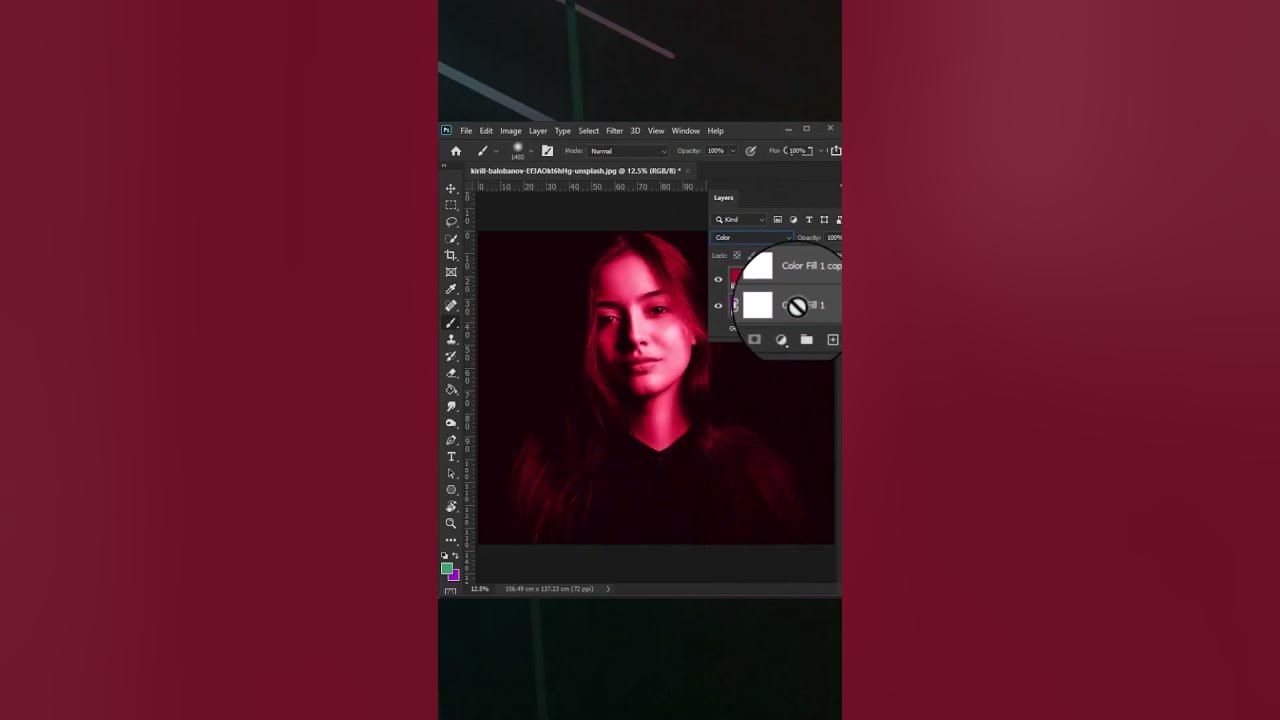This screenshot has height=720, width=1280.
Task: Select the Ellipse shape tool
Action: (x=451, y=490)
